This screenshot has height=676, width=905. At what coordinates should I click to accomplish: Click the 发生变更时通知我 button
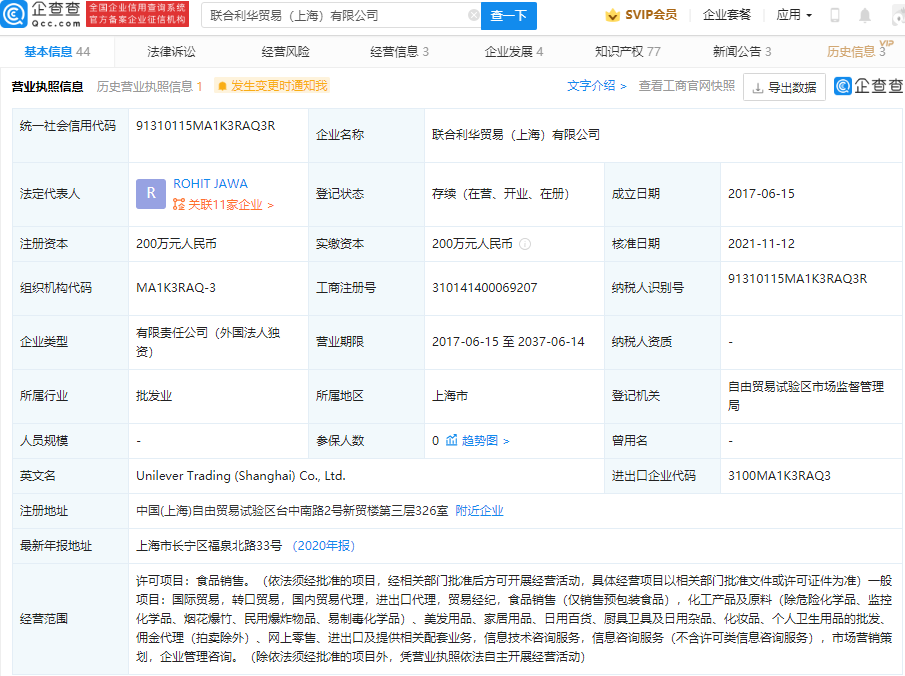272,86
